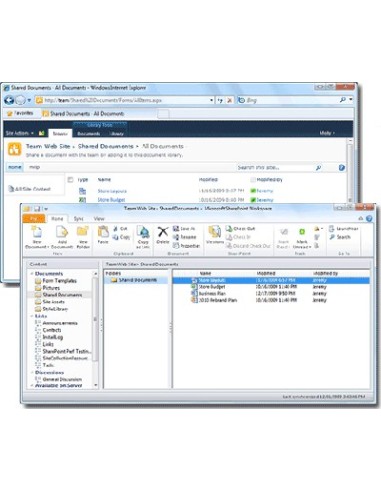Select the Browse tab in SharePoint ribbon
The width and height of the screenshot is (381, 492).
pyautogui.click(x=60, y=133)
